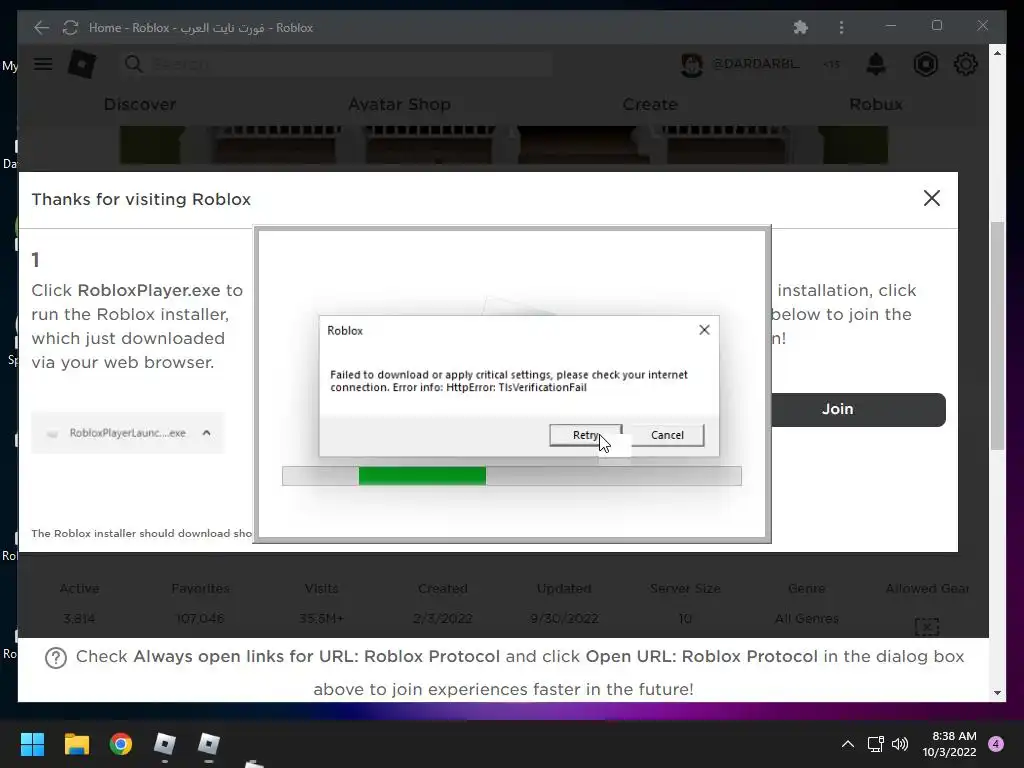Open File Explorer from the taskbar
Image resolution: width=1024 pixels, height=768 pixels.
pos(76,744)
